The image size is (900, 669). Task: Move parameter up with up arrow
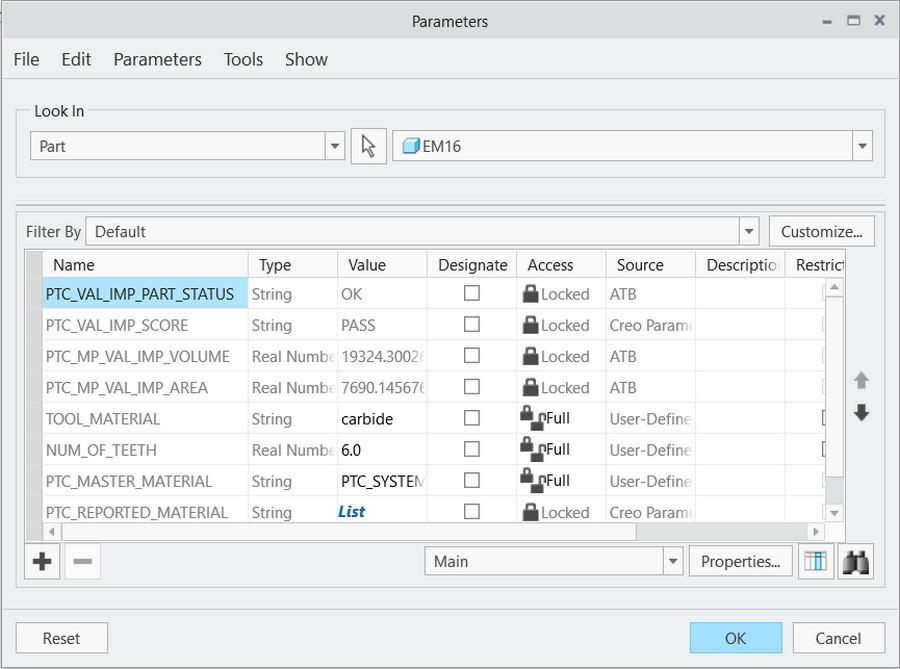tap(861, 380)
